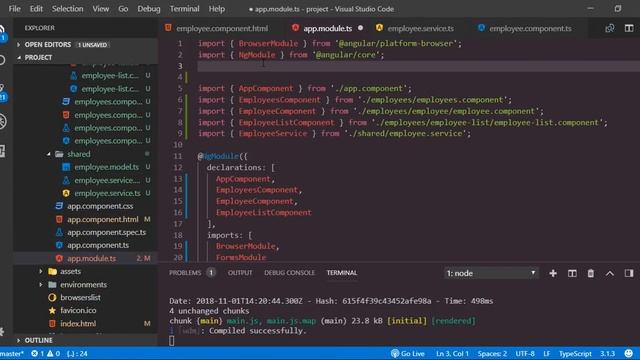This screenshot has width=640, height=360.
Task: Expand the Outline section
Action: pos(86,340)
